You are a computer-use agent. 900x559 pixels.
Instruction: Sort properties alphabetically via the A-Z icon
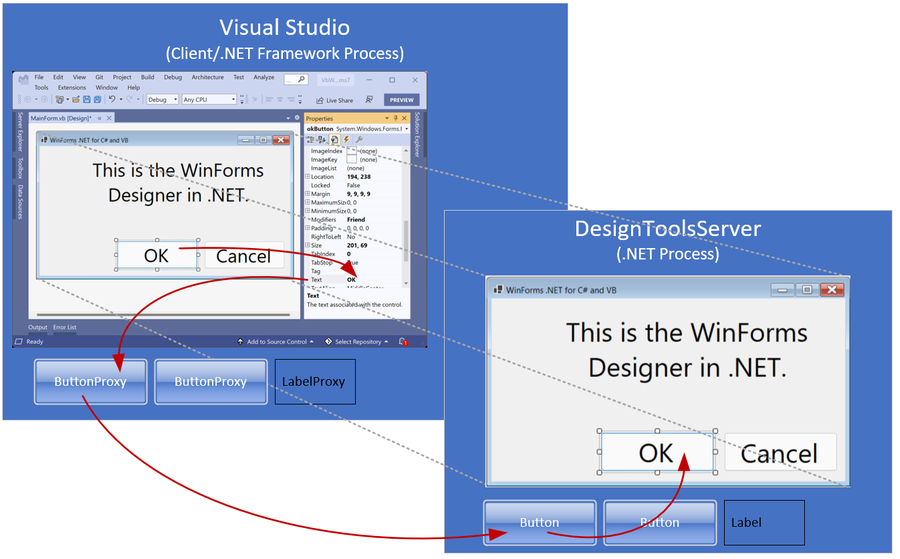[x=321, y=139]
